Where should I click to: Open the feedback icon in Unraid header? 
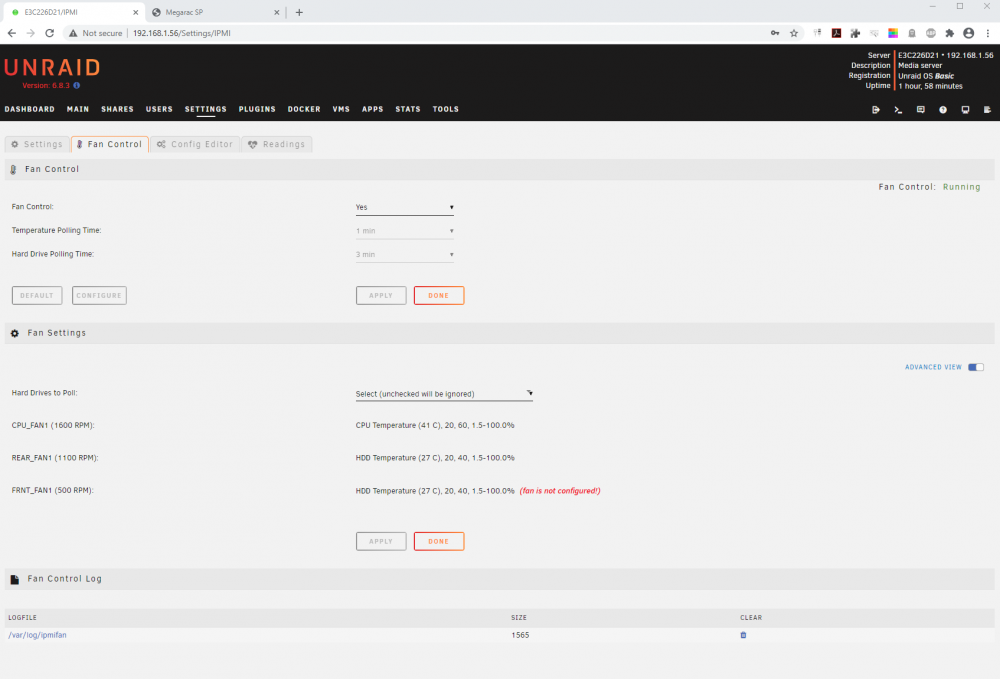coord(920,110)
